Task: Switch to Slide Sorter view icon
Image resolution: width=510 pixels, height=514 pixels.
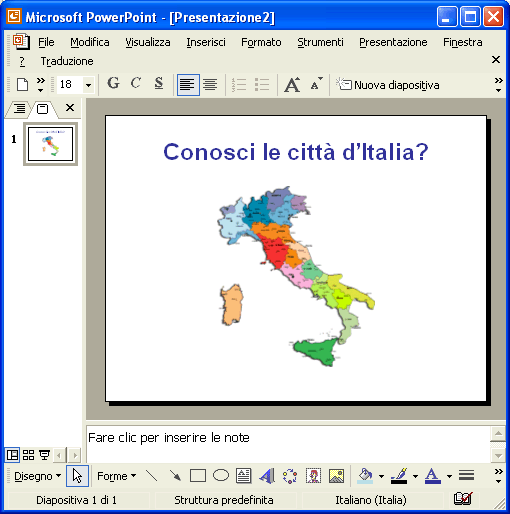Action: coord(28,455)
